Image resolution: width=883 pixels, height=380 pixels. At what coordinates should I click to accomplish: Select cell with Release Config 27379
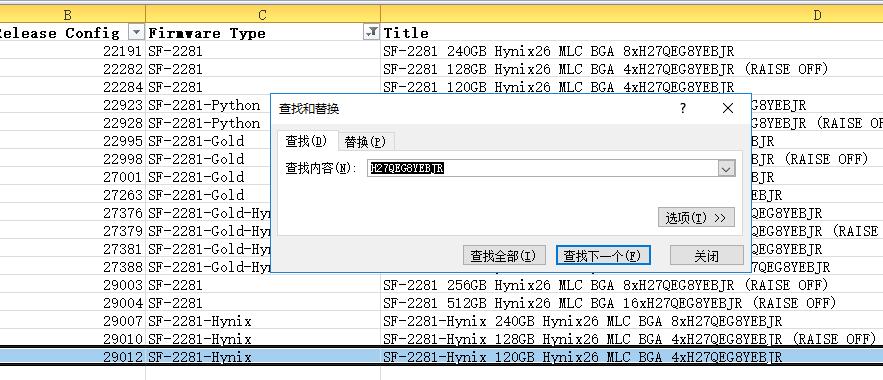pos(73,231)
